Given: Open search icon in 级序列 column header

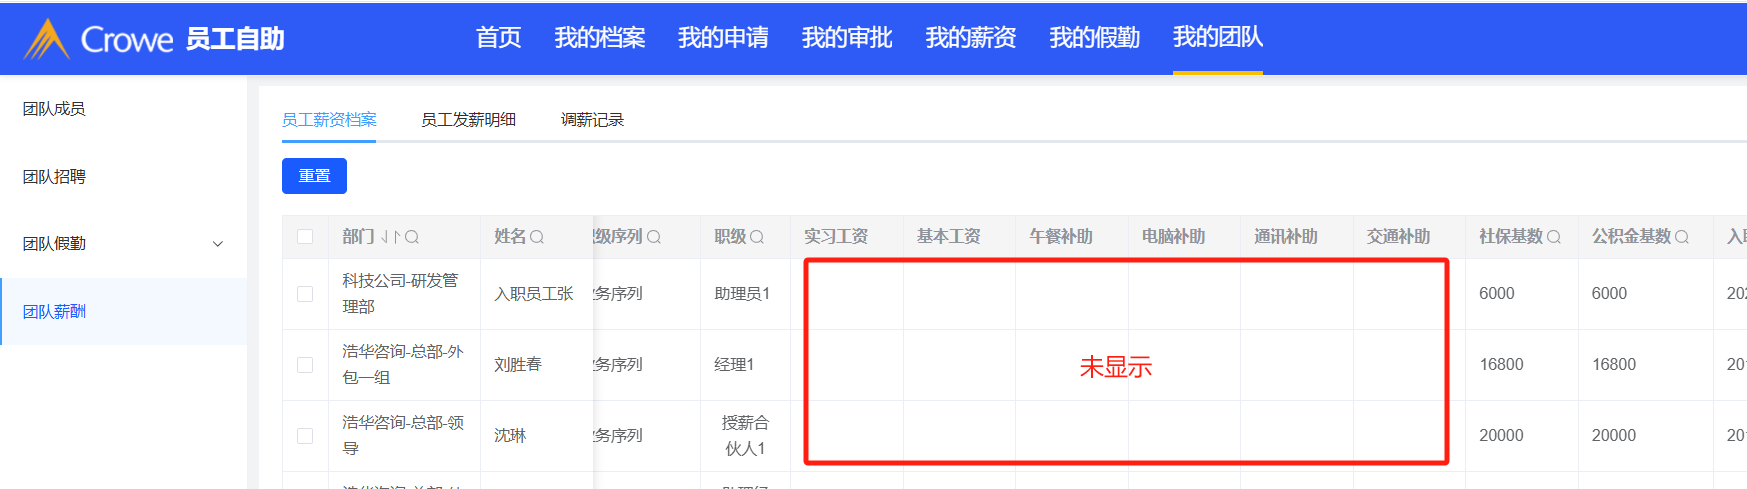Looking at the screenshot, I should pos(654,237).
